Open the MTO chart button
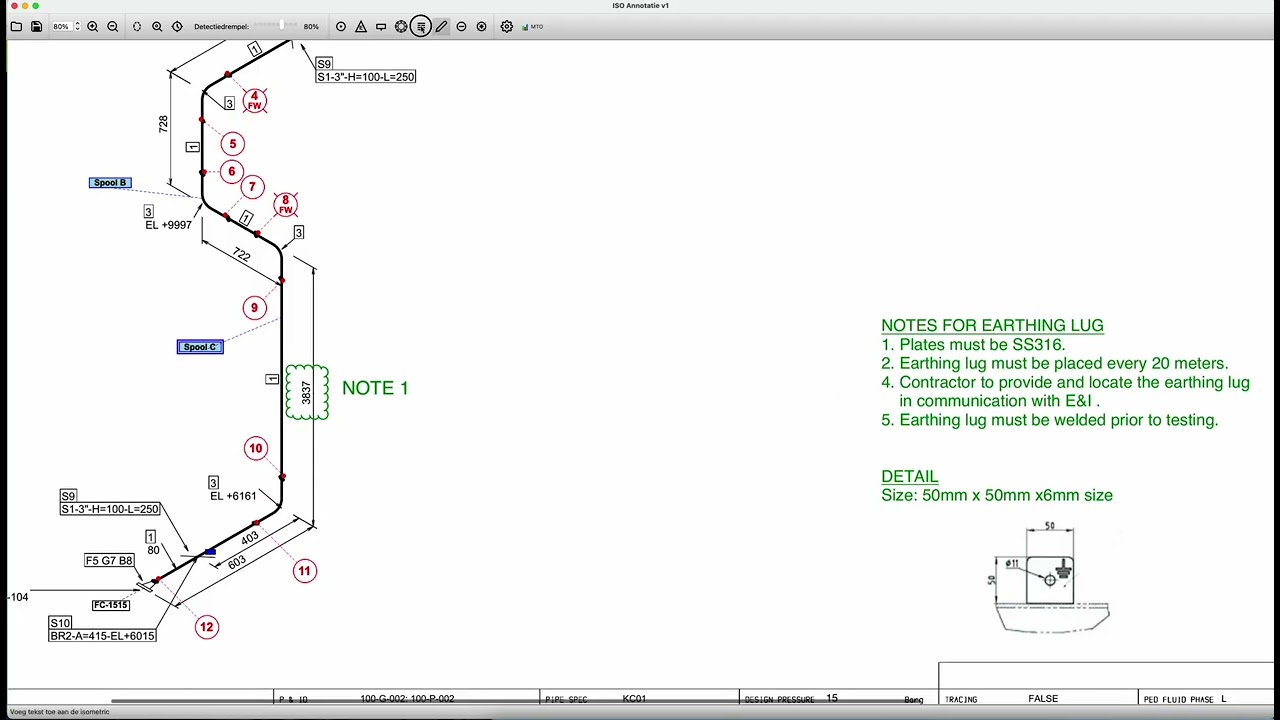This screenshot has height=720, width=1280. coord(532,26)
